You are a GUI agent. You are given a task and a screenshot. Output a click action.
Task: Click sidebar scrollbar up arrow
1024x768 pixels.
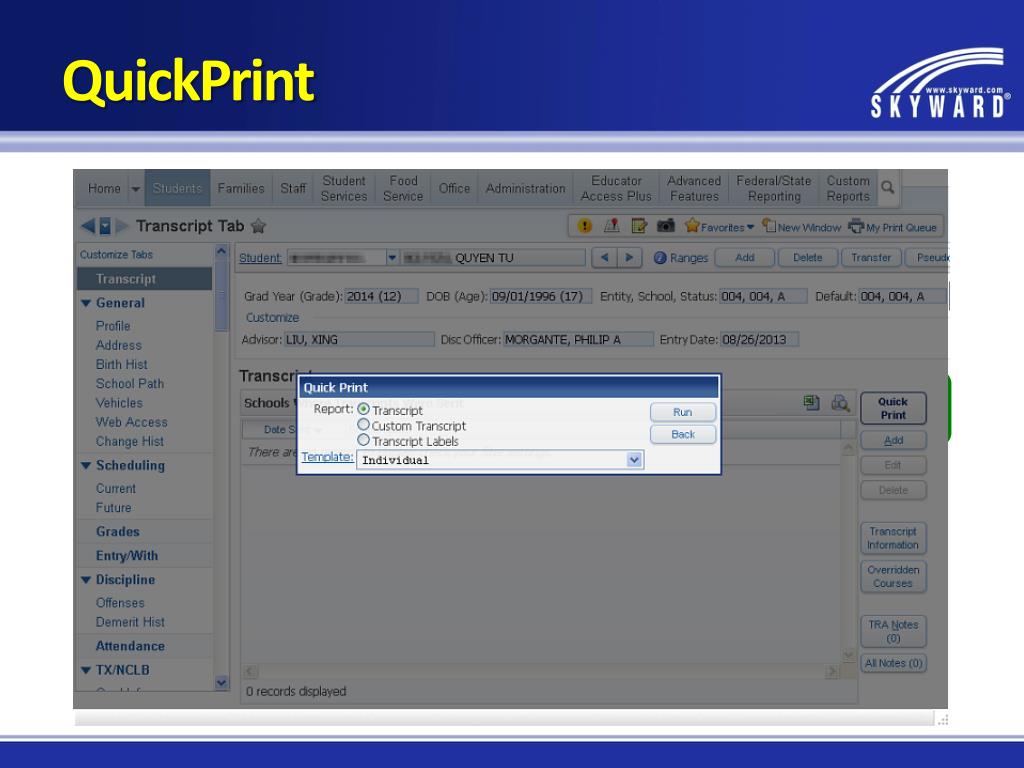221,251
